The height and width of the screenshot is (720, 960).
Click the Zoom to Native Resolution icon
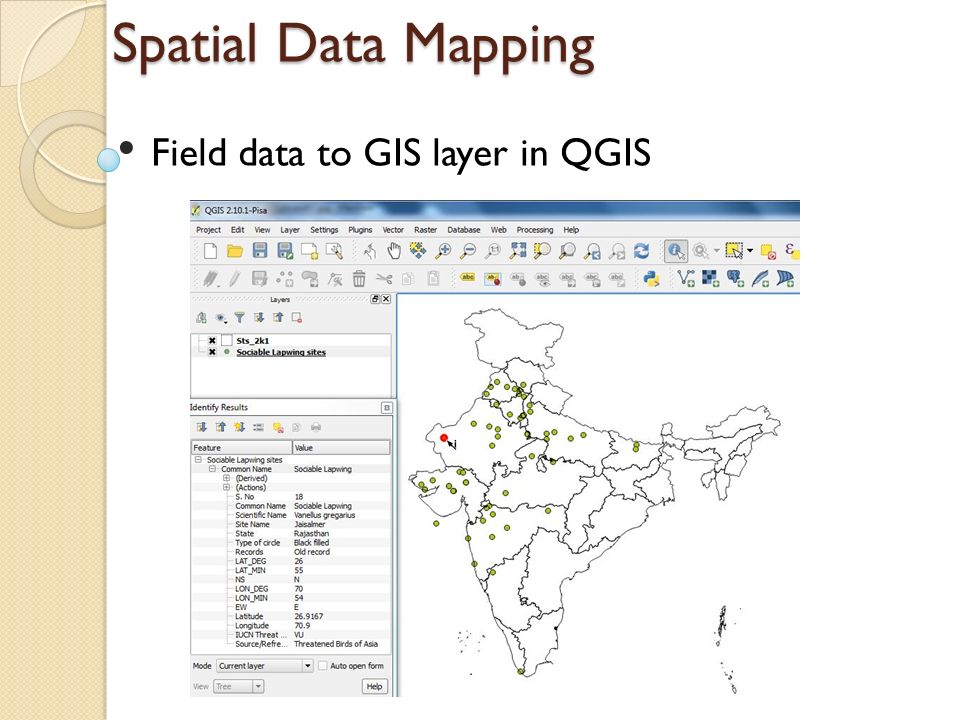493,250
